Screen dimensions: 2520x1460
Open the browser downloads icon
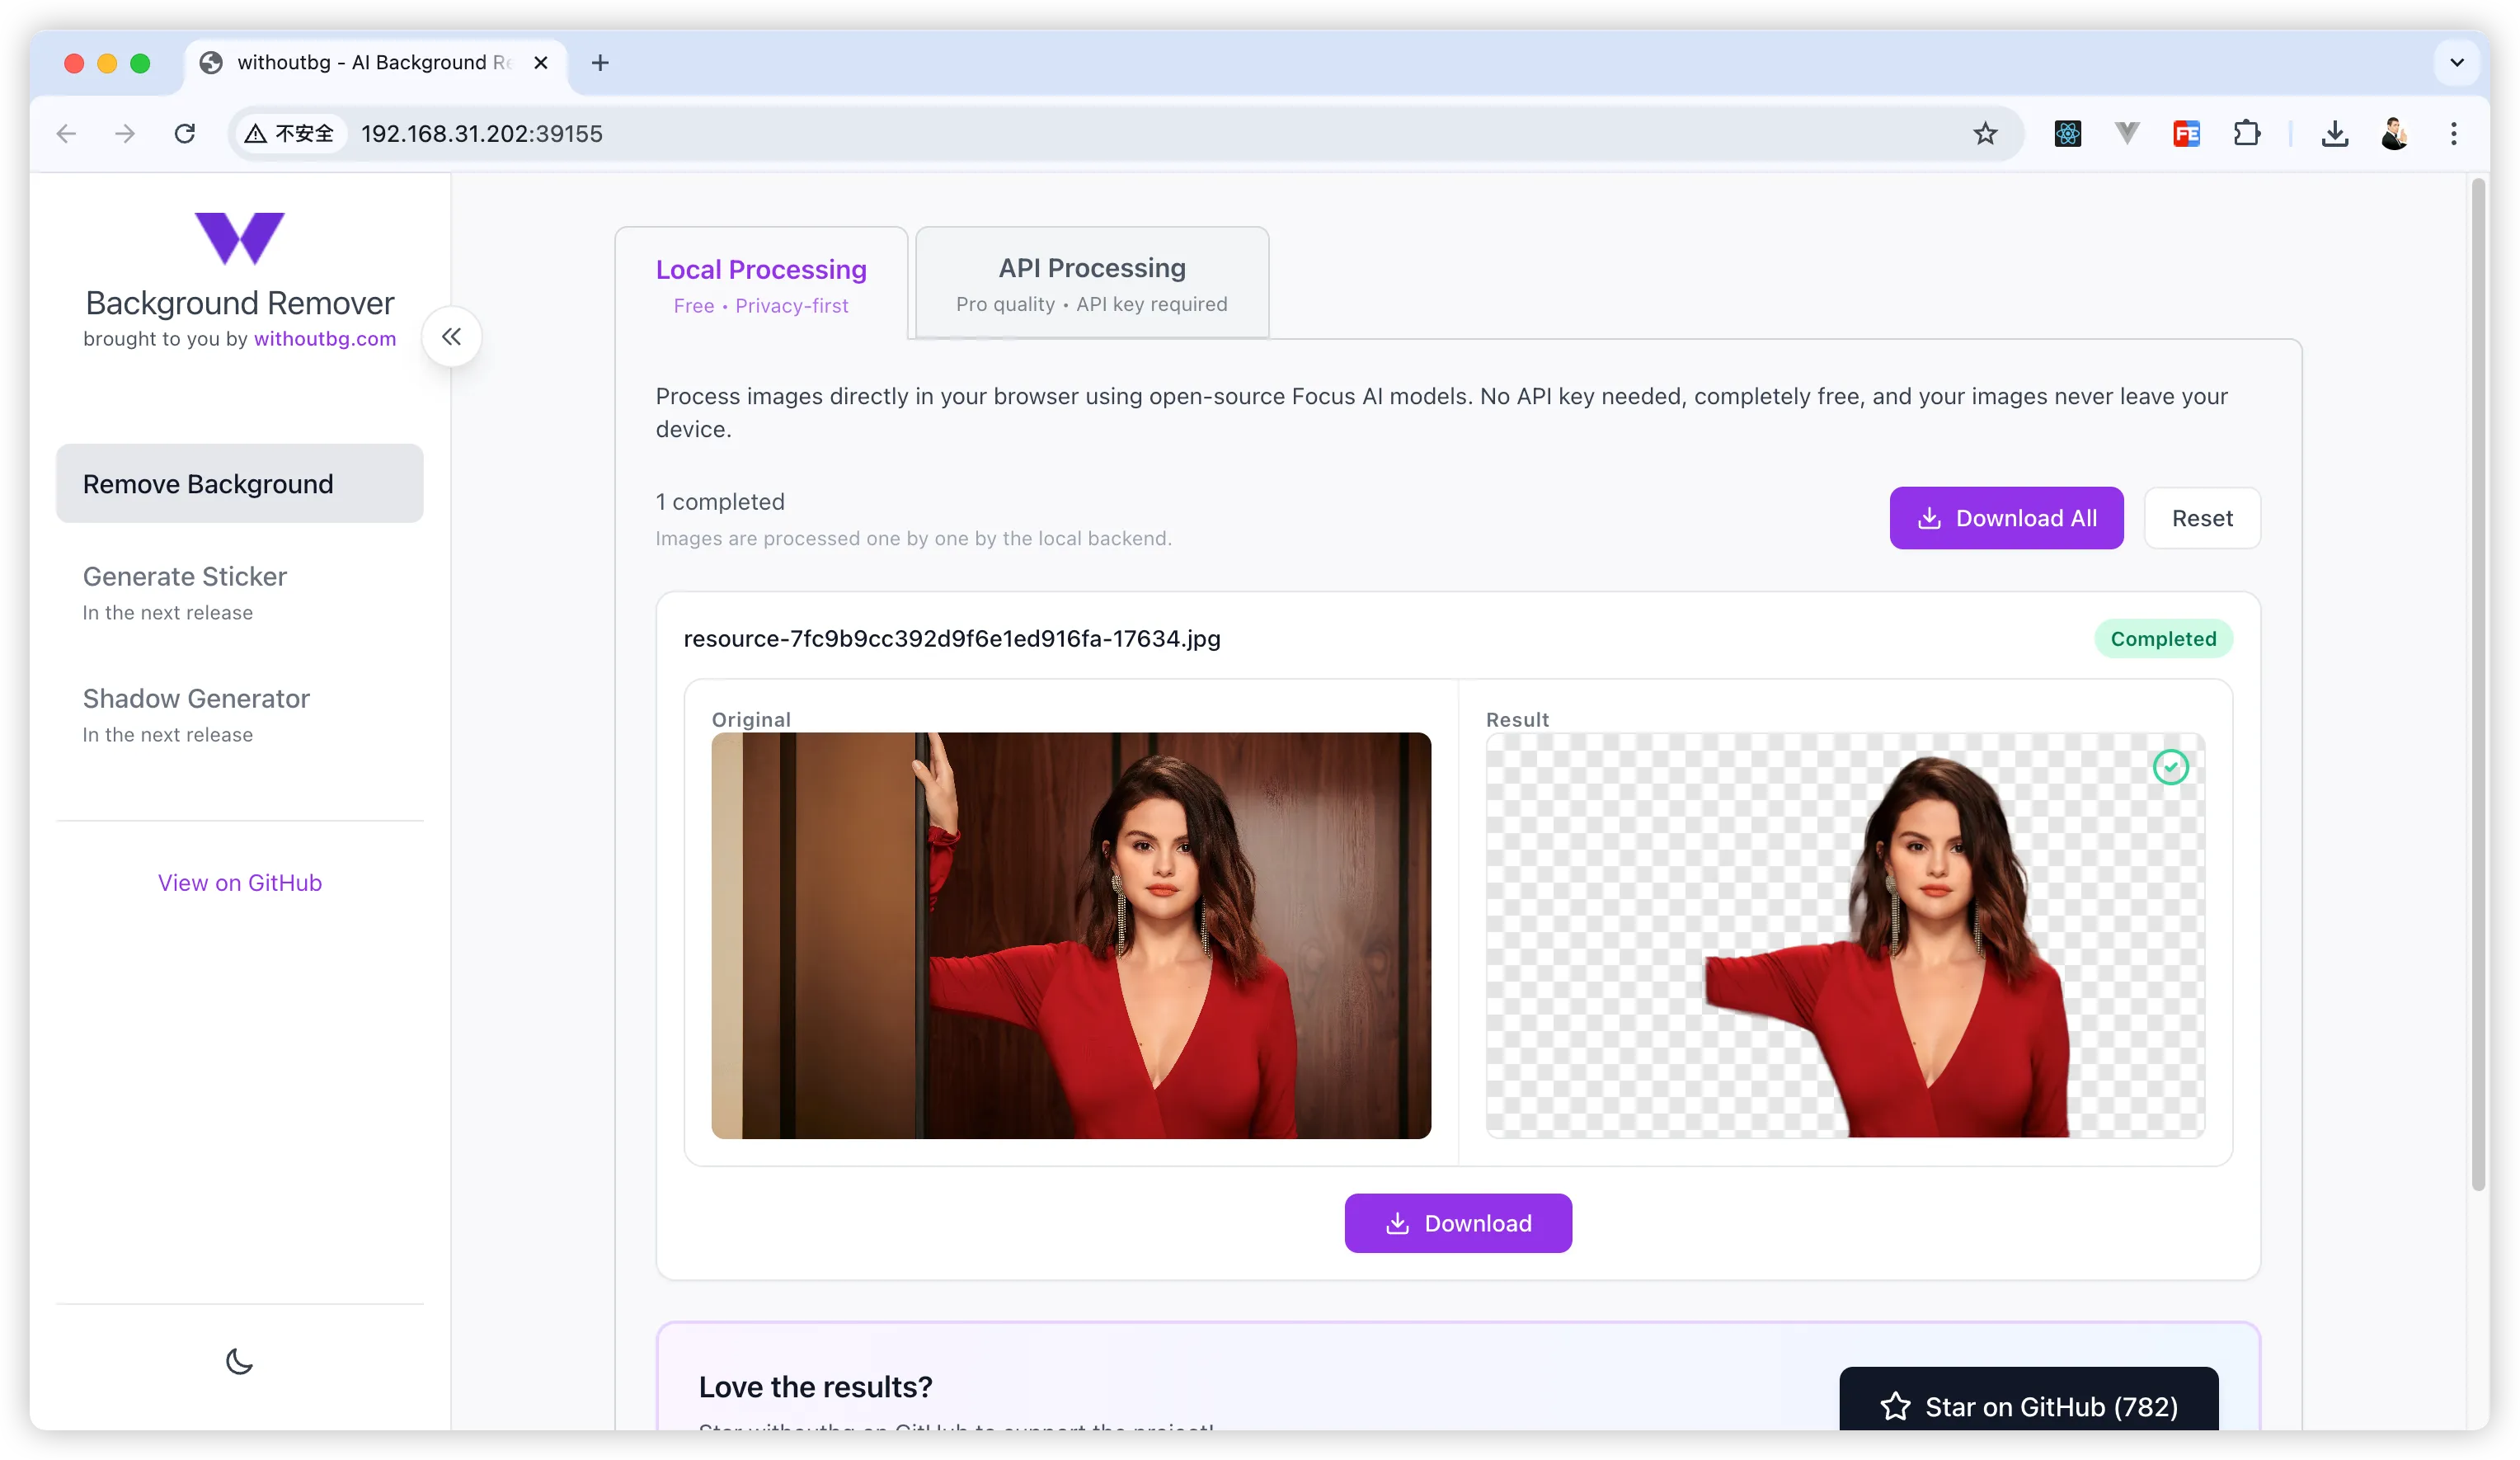[x=2335, y=134]
